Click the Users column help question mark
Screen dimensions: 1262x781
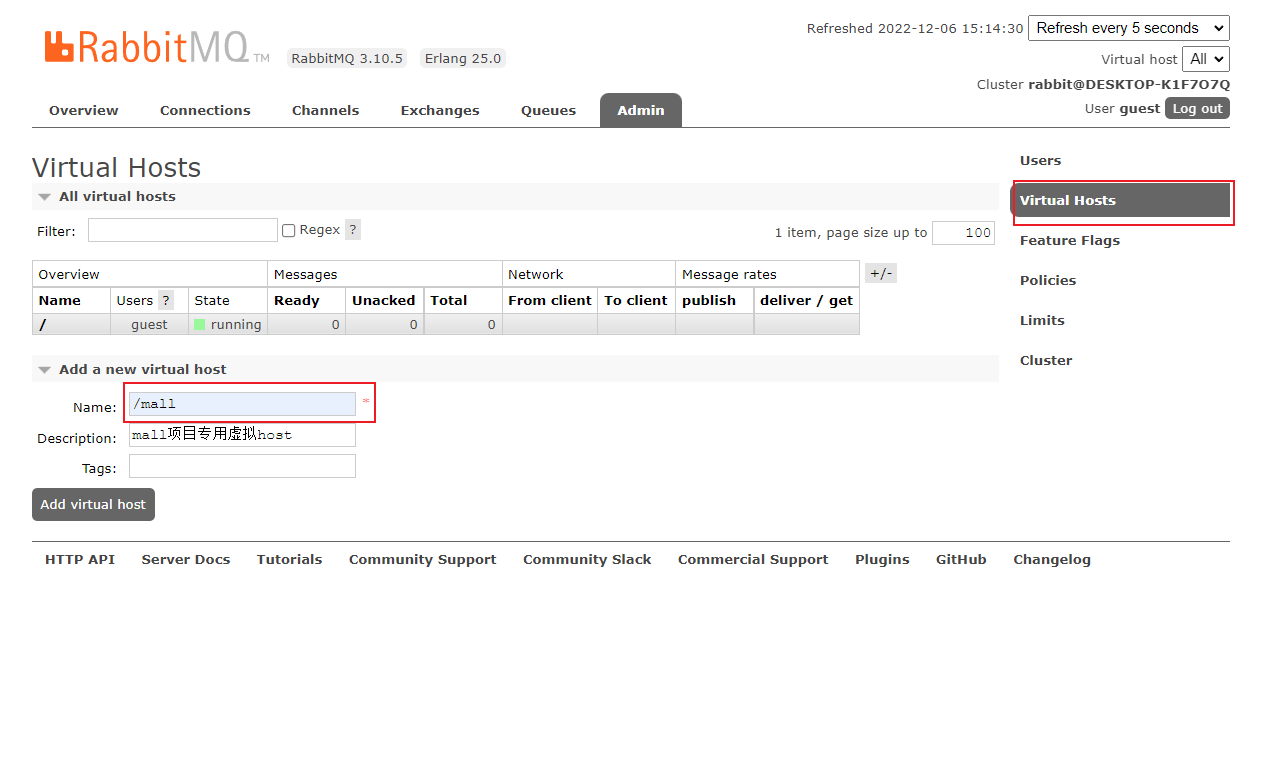click(166, 300)
